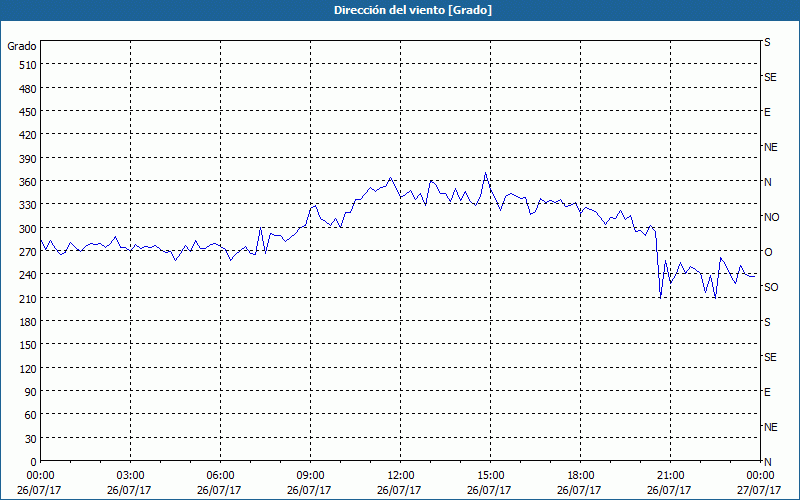Click the 510 value on the degree axis

click(28, 65)
